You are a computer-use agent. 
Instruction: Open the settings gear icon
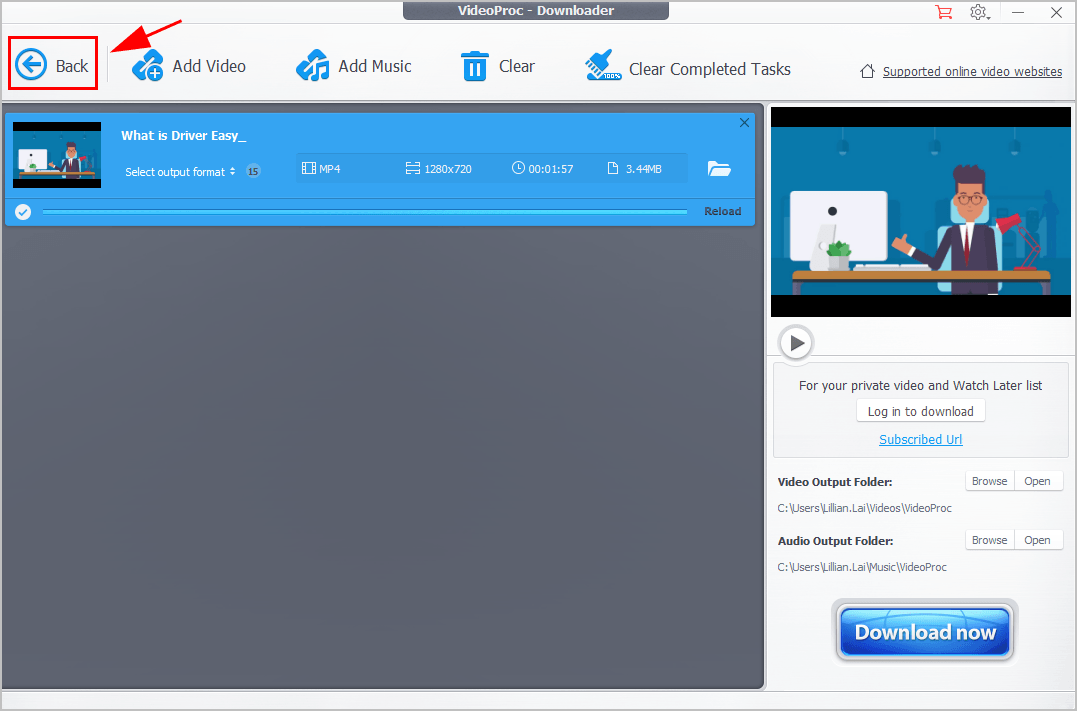(x=978, y=12)
